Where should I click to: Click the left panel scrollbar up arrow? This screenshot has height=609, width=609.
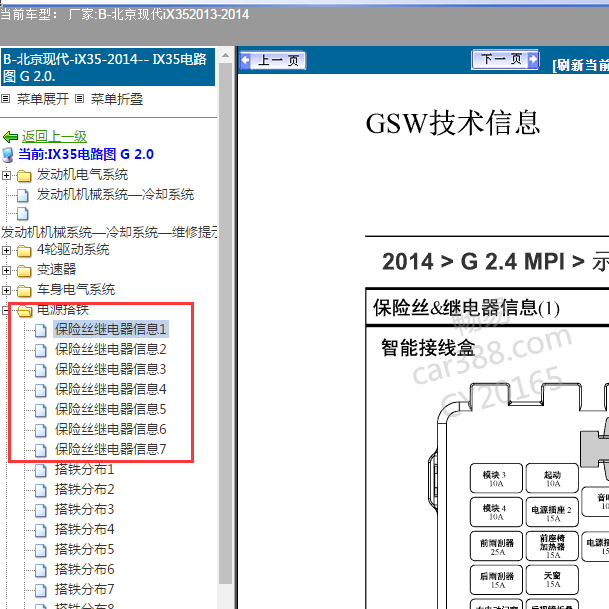point(225,55)
